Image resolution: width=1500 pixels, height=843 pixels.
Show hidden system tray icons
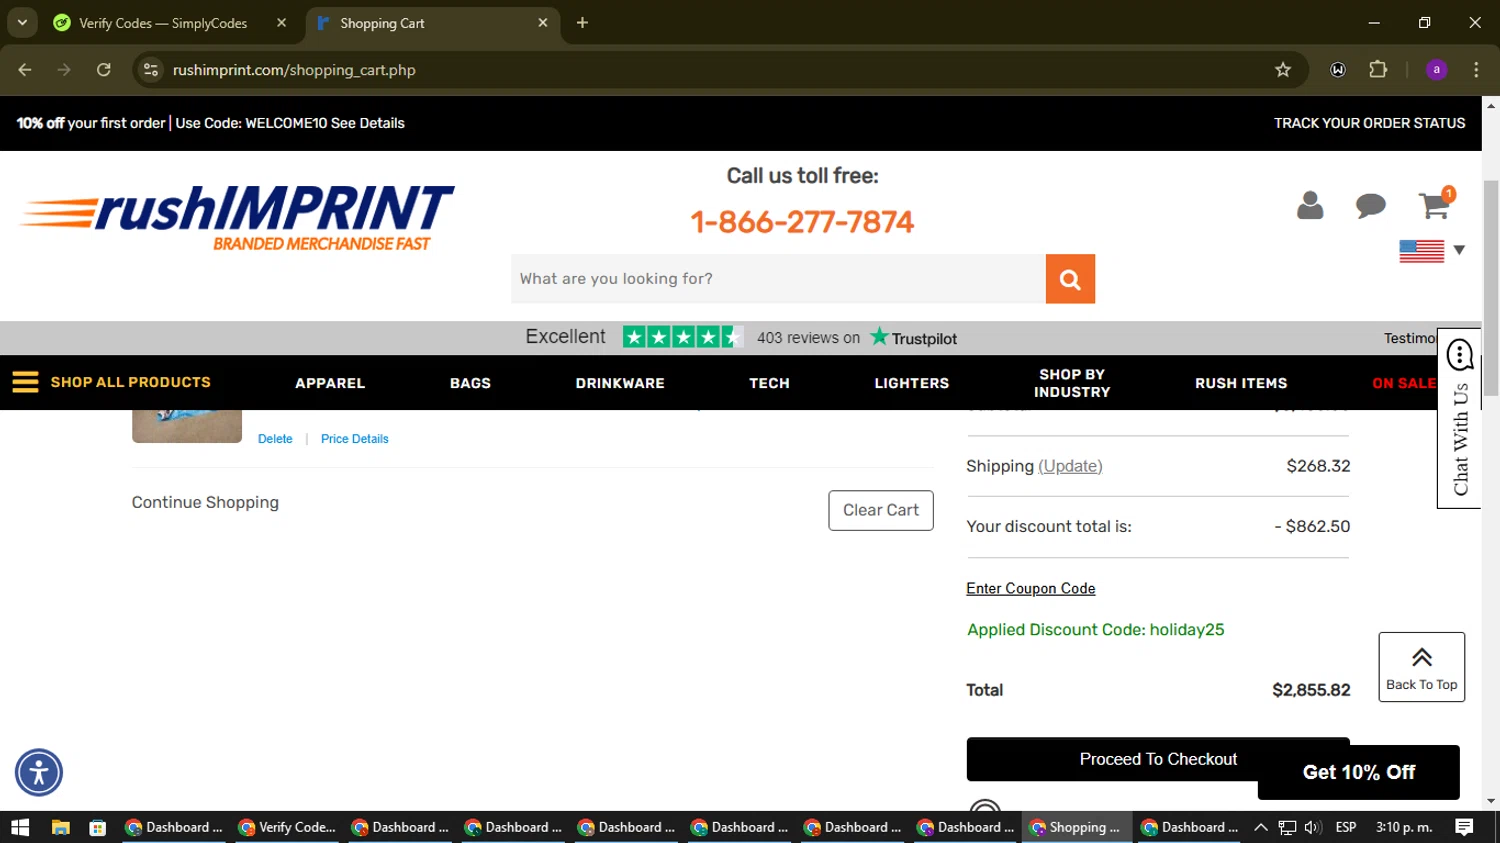[1260, 827]
